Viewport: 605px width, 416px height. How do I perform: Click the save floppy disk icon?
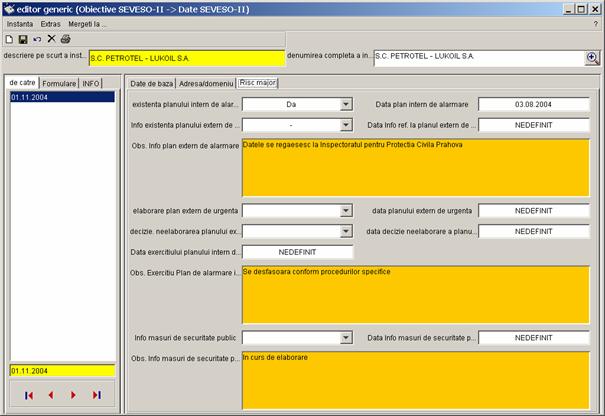[23, 38]
